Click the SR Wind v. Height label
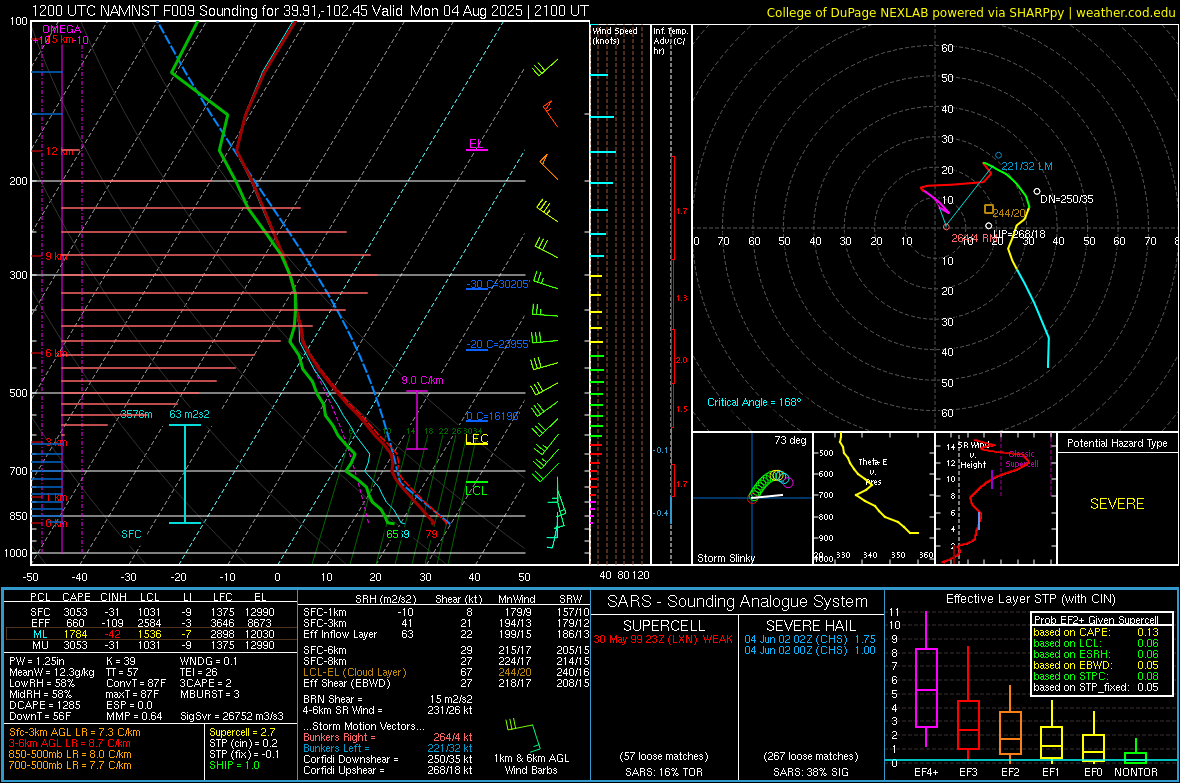This screenshot has height=783, width=1180. tap(974, 455)
